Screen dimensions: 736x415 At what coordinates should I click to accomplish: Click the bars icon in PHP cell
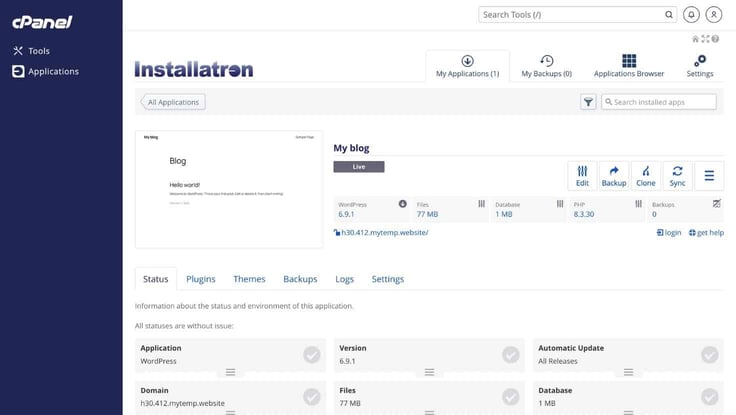638,204
